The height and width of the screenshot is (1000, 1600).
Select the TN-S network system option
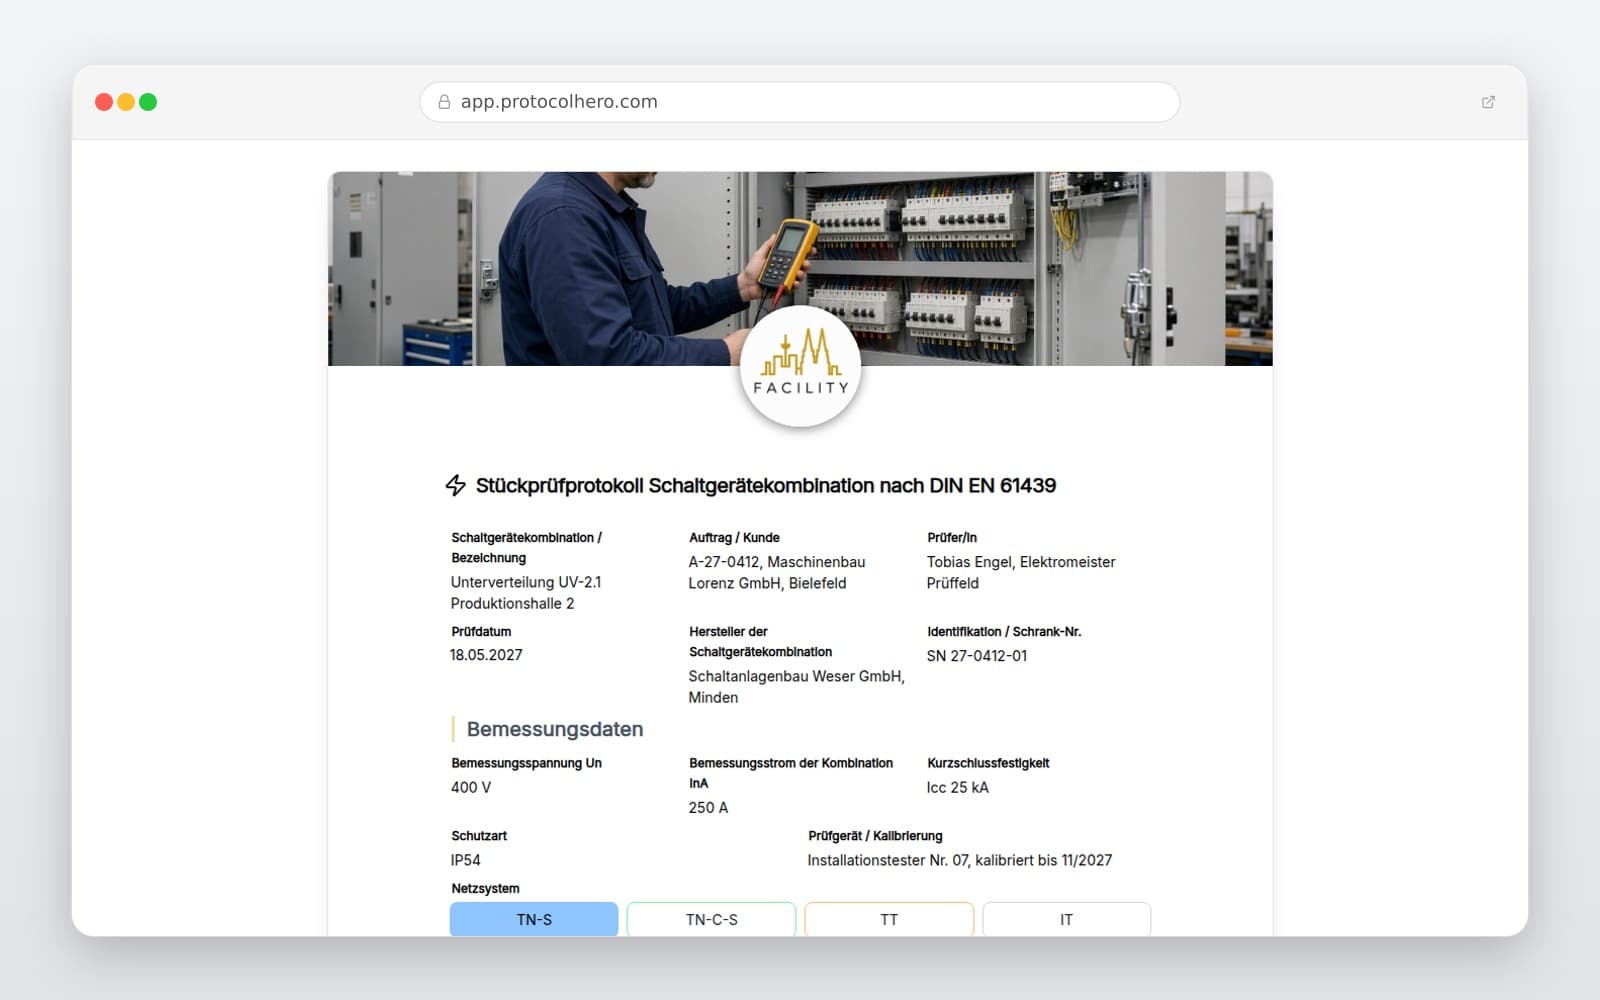tap(534, 919)
